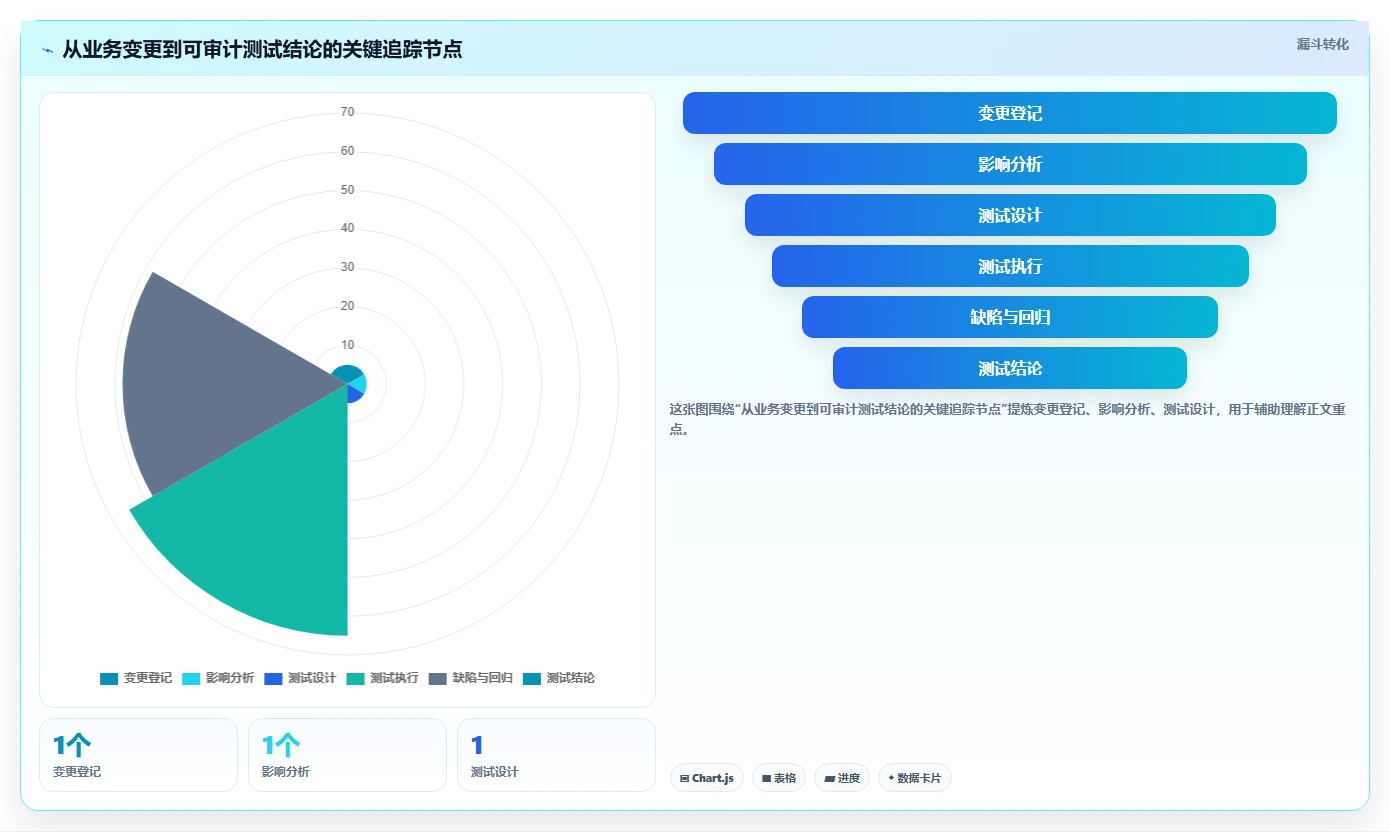
Task: Toggle the 测试结论 legend entry
Action: point(558,678)
